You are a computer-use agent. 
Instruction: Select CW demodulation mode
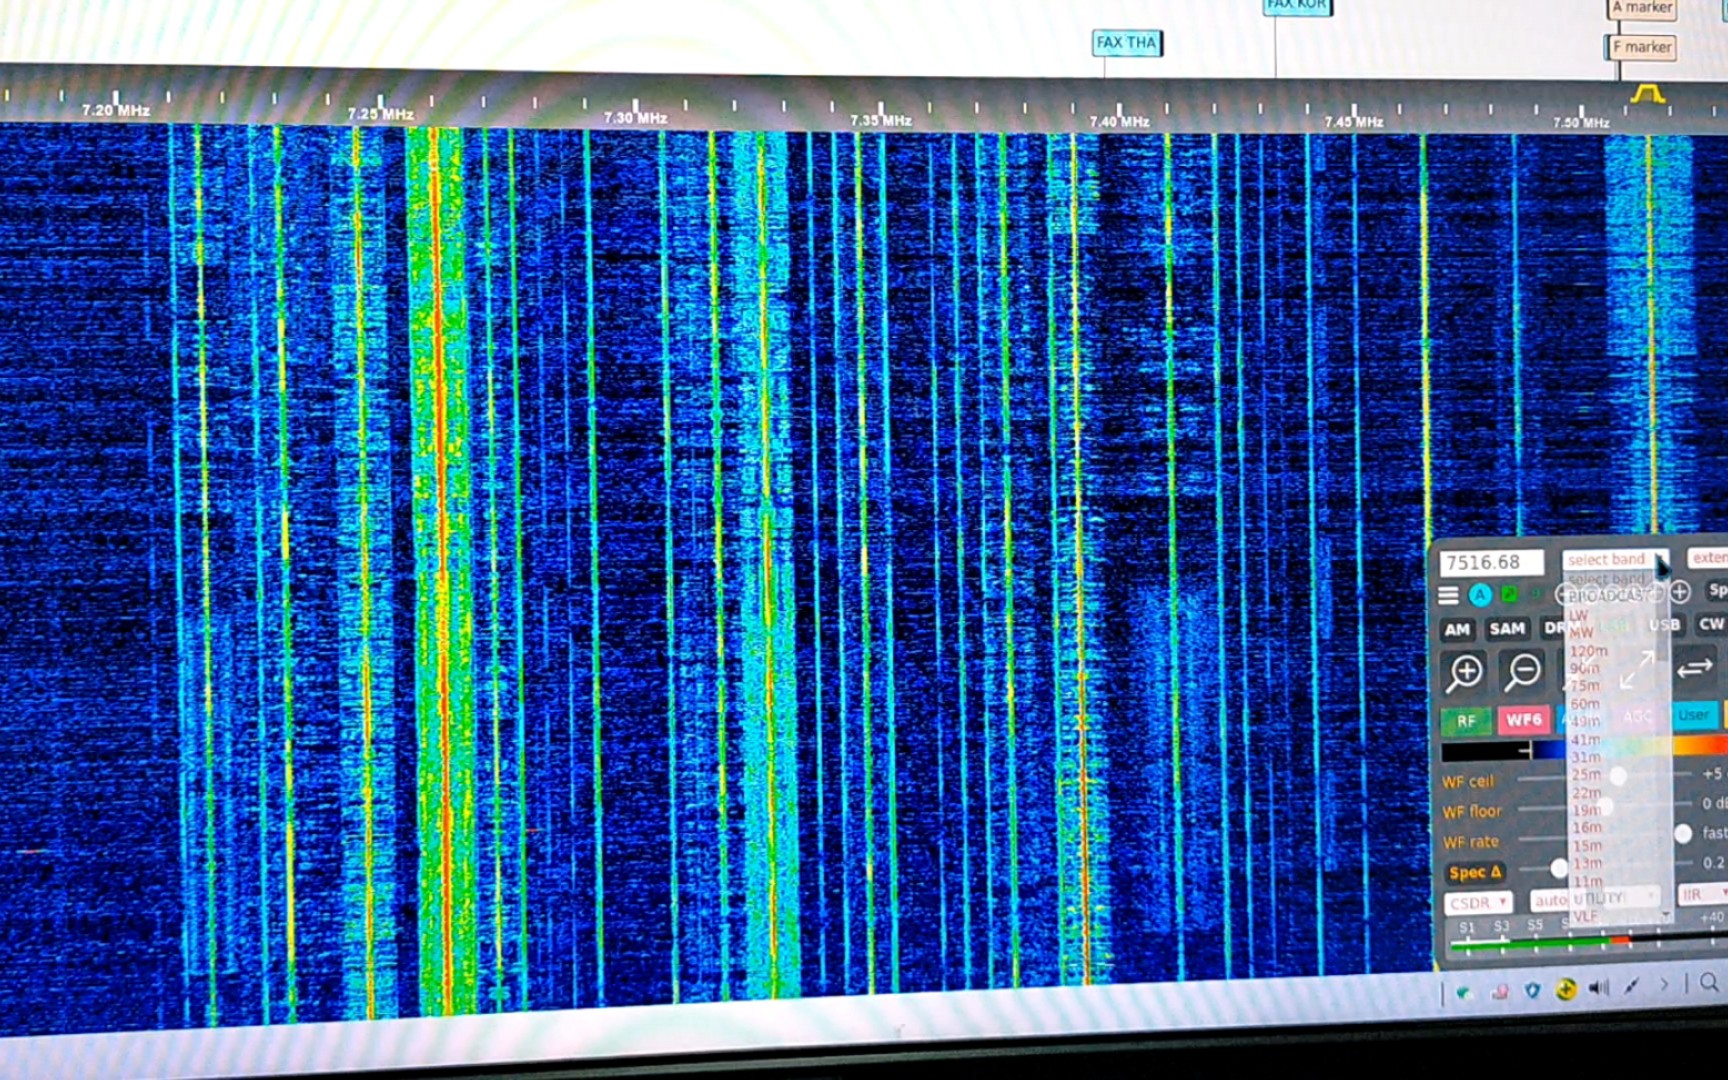coord(1711,624)
